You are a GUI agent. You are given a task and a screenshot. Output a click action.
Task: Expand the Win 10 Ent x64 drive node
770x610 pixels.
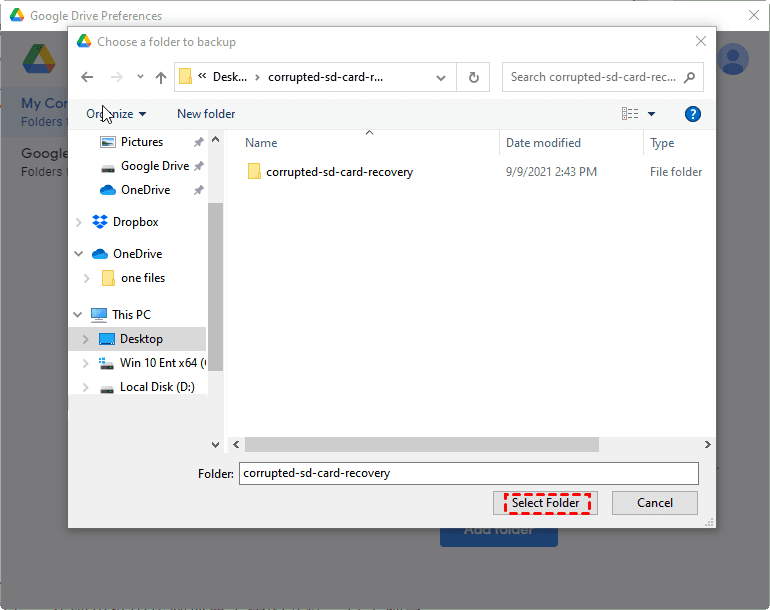(85, 363)
